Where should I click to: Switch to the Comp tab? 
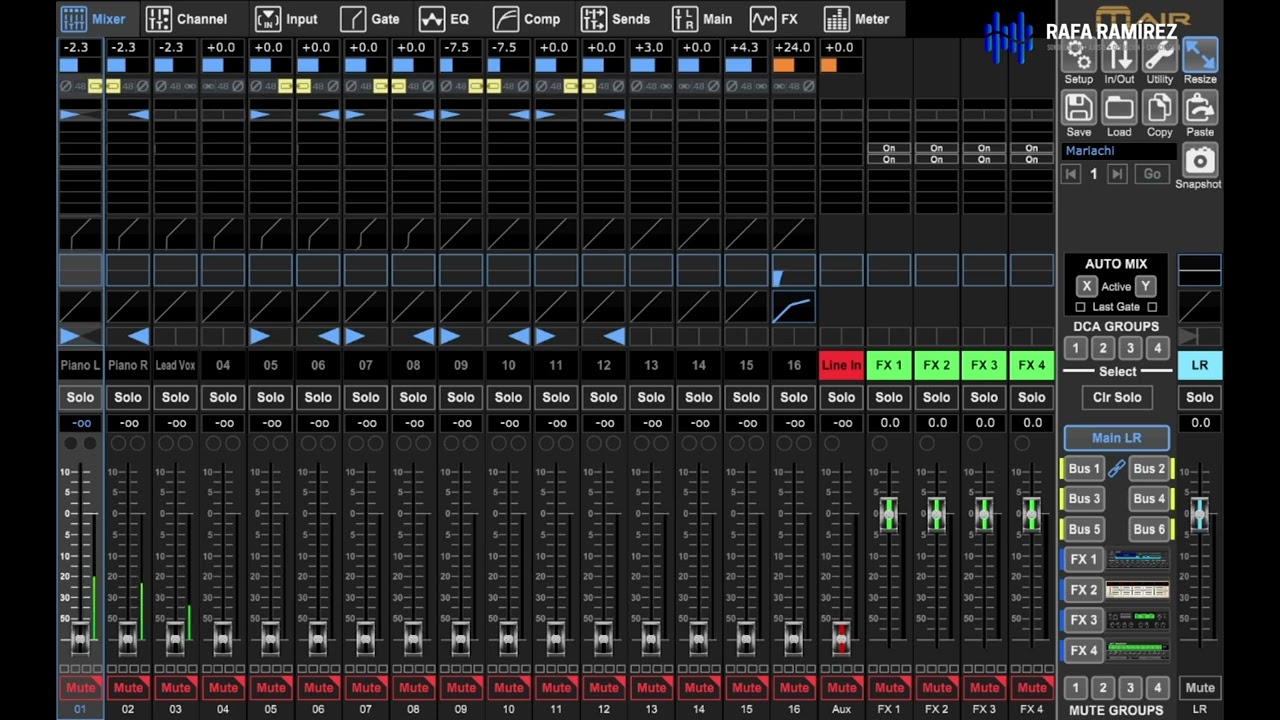point(528,18)
